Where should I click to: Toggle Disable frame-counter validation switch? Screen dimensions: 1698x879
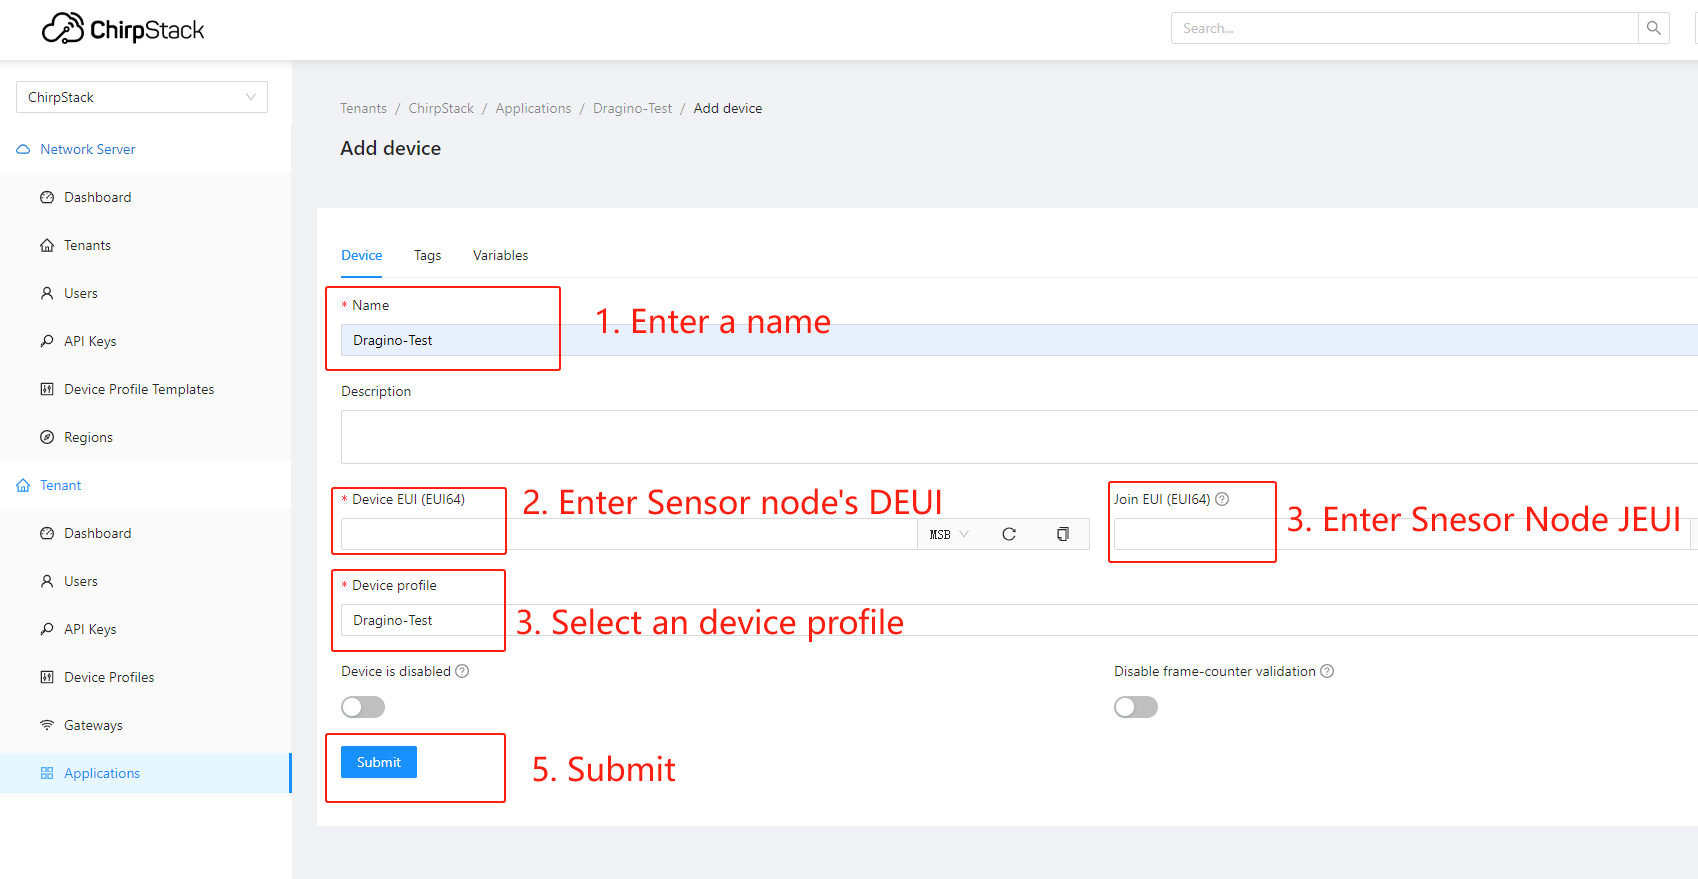[1136, 707]
